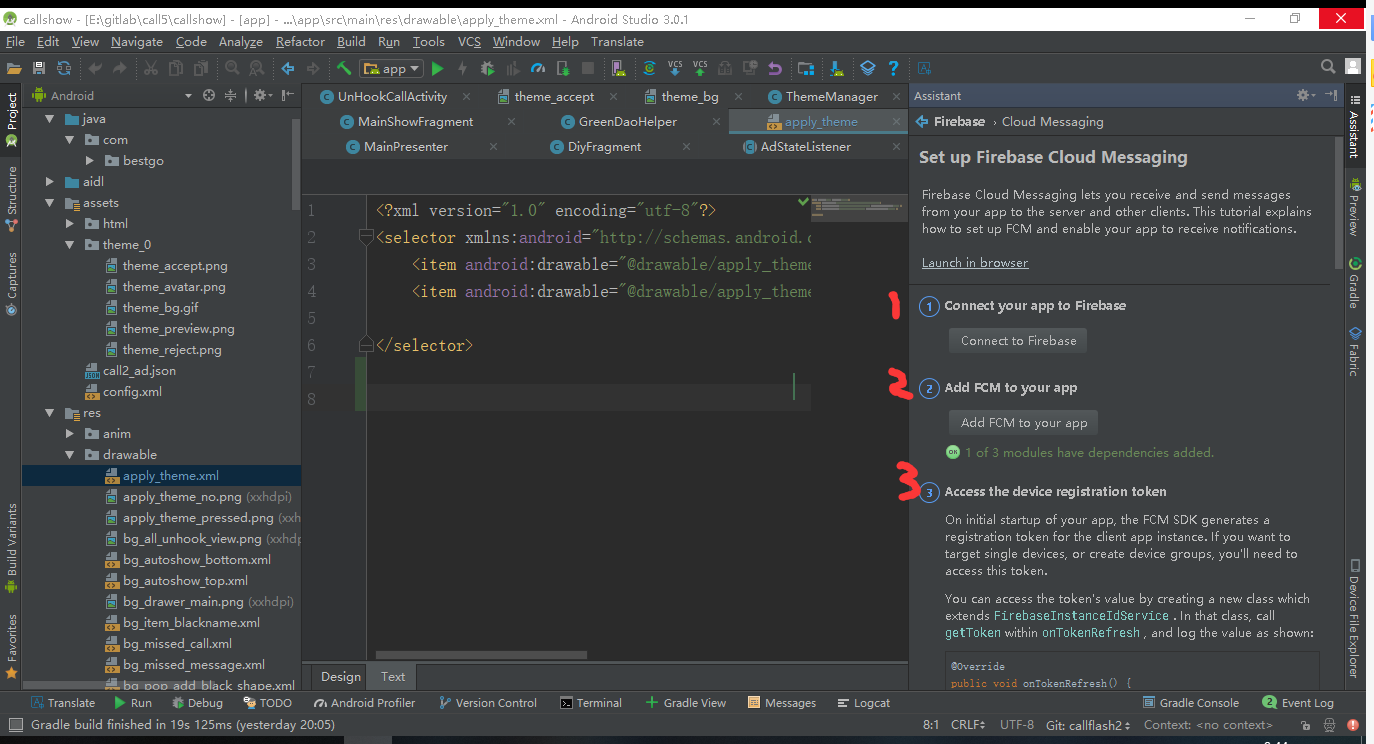Collapse the theme_0 folder node

point(71,245)
